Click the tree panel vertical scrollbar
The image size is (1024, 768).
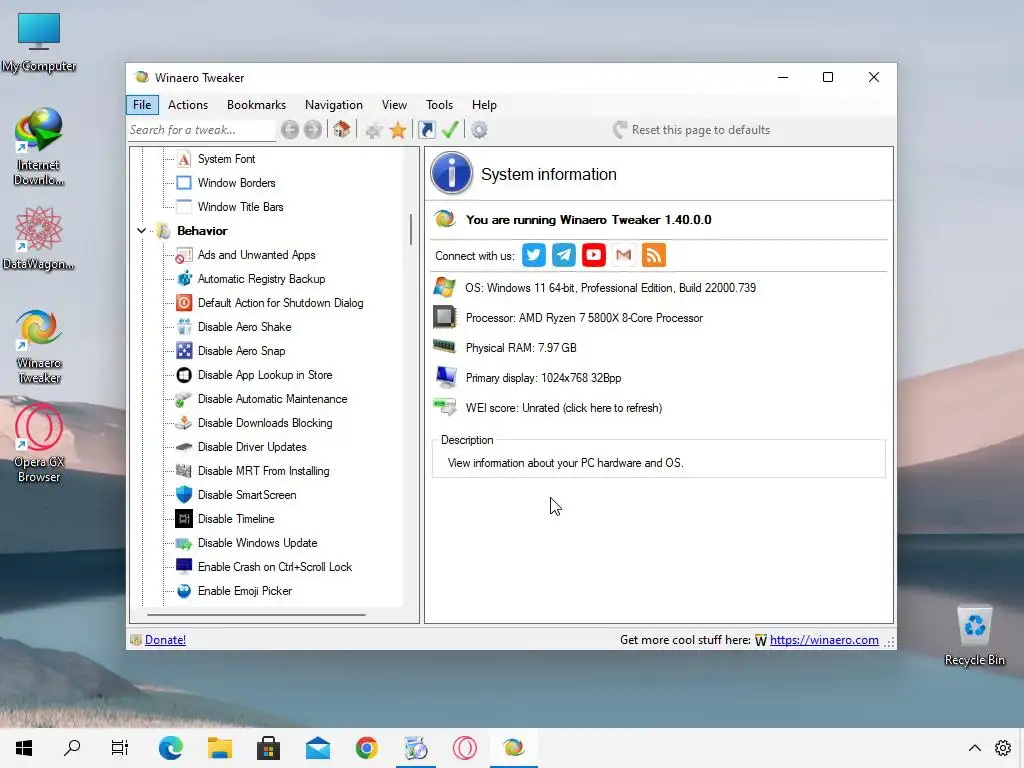411,229
